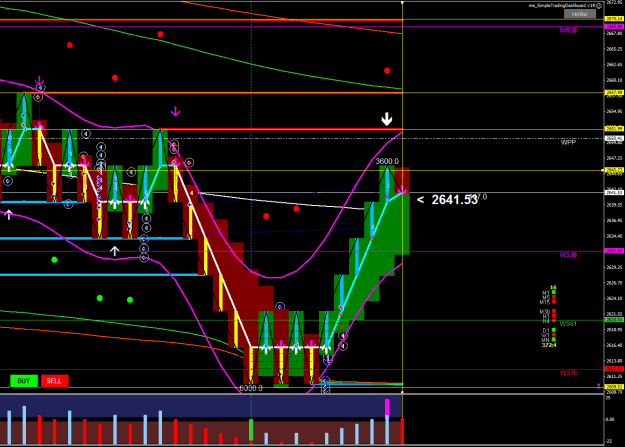
Task: Select the WS38 support label
Action: point(568,254)
